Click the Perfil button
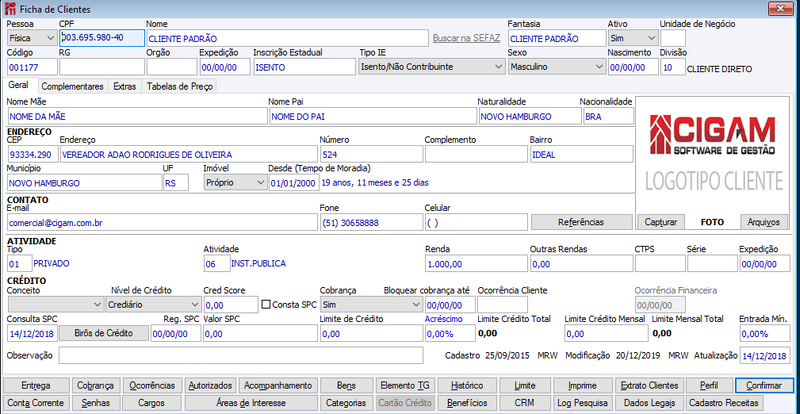 (709, 385)
